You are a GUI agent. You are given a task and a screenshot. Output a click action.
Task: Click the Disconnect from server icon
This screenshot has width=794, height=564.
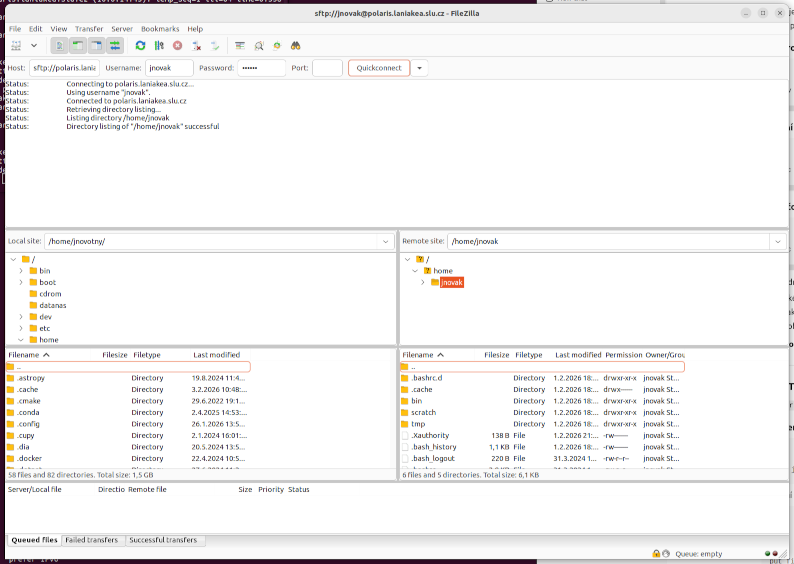(x=197, y=46)
